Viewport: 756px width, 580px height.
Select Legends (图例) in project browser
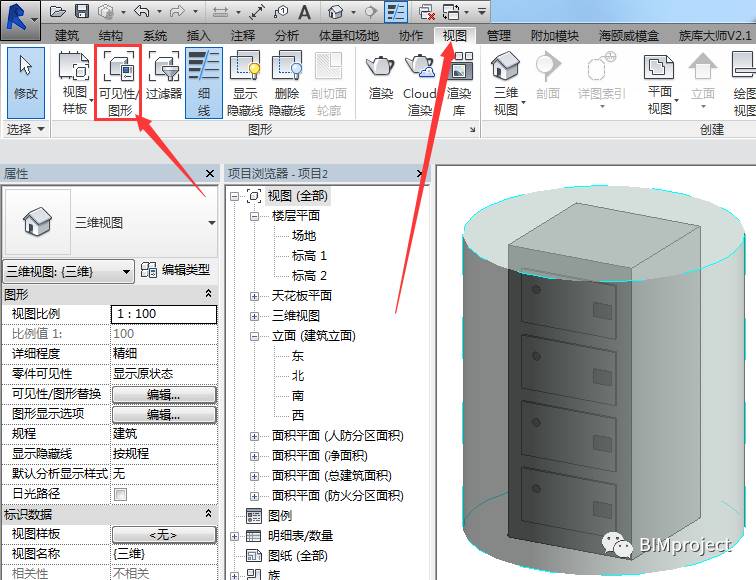click(x=280, y=516)
